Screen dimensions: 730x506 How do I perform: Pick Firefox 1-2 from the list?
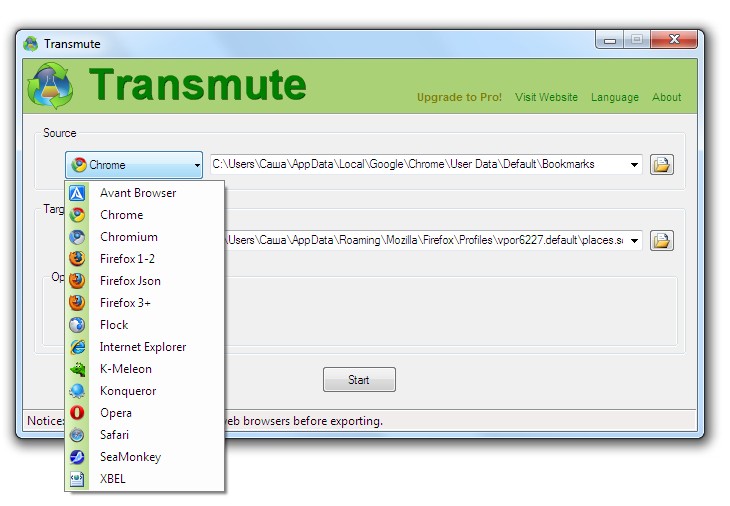tap(144, 259)
